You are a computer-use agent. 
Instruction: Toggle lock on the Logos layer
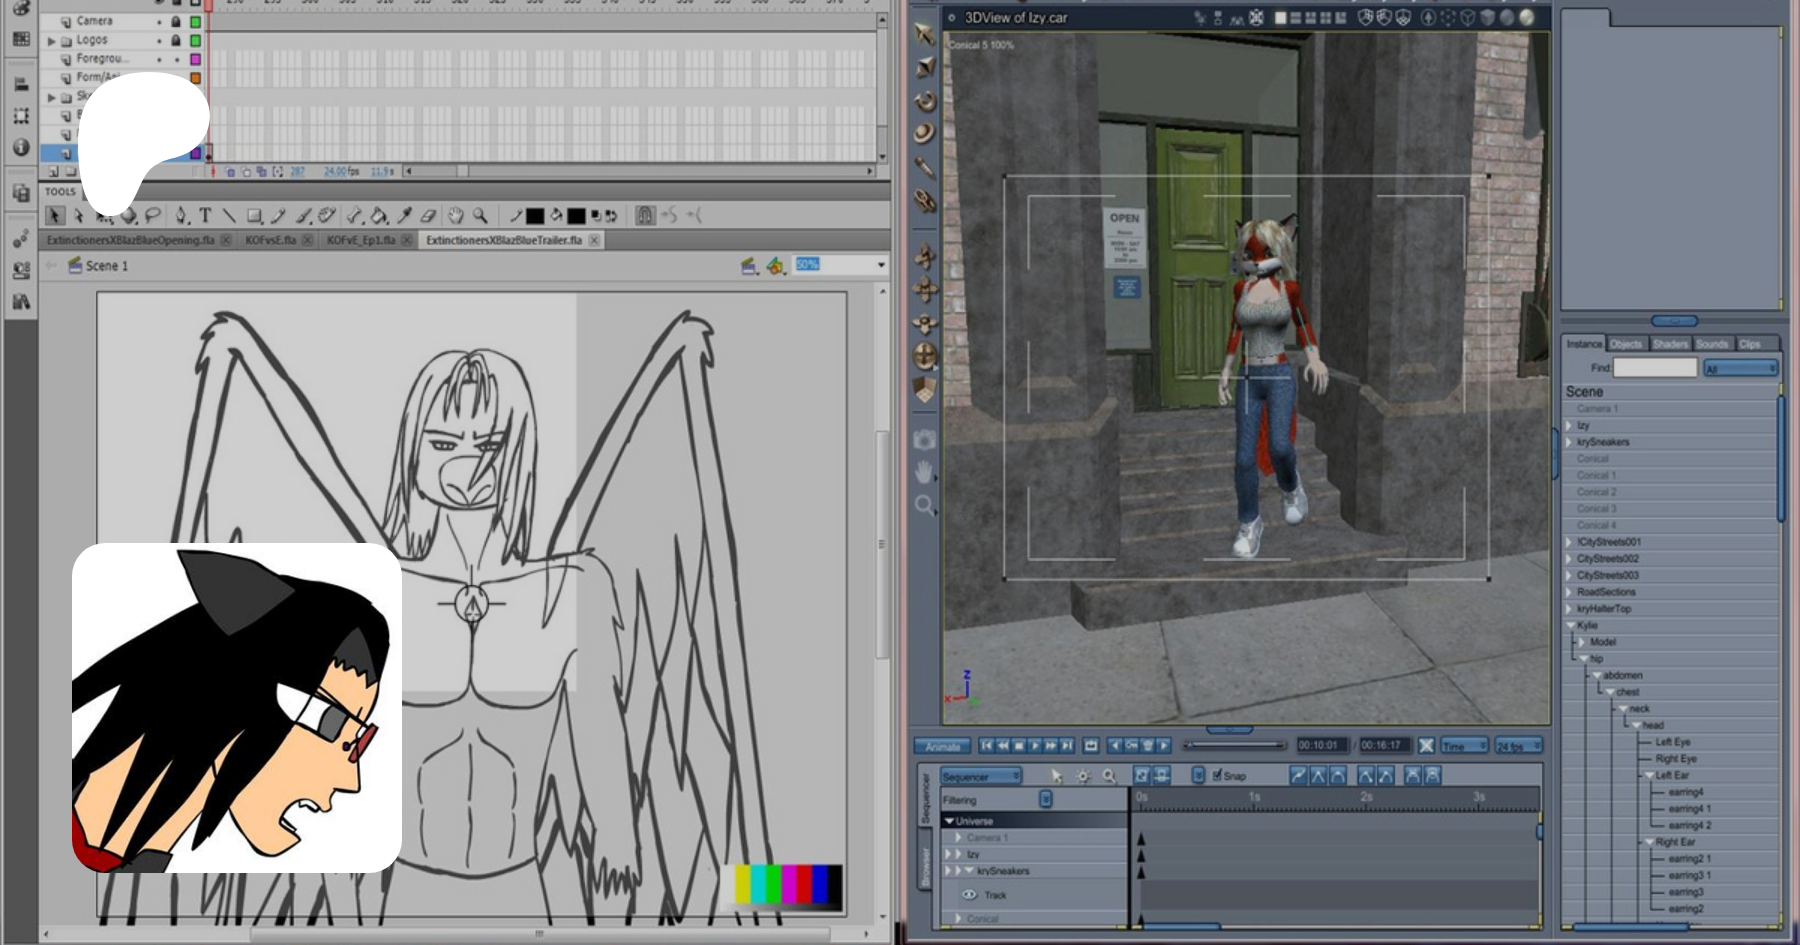(176, 40)
